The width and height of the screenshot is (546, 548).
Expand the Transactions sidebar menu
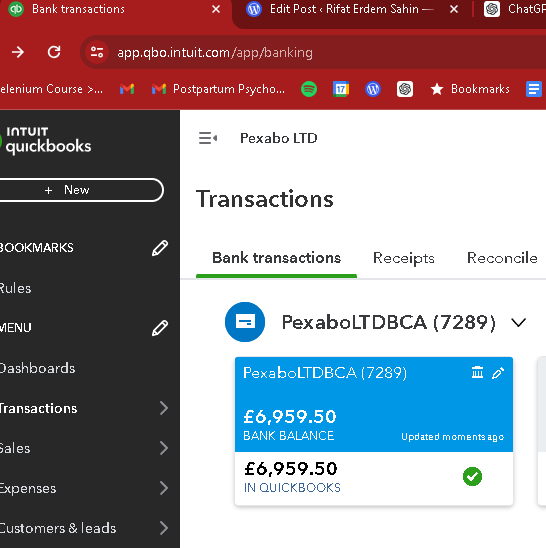[164, 408]
